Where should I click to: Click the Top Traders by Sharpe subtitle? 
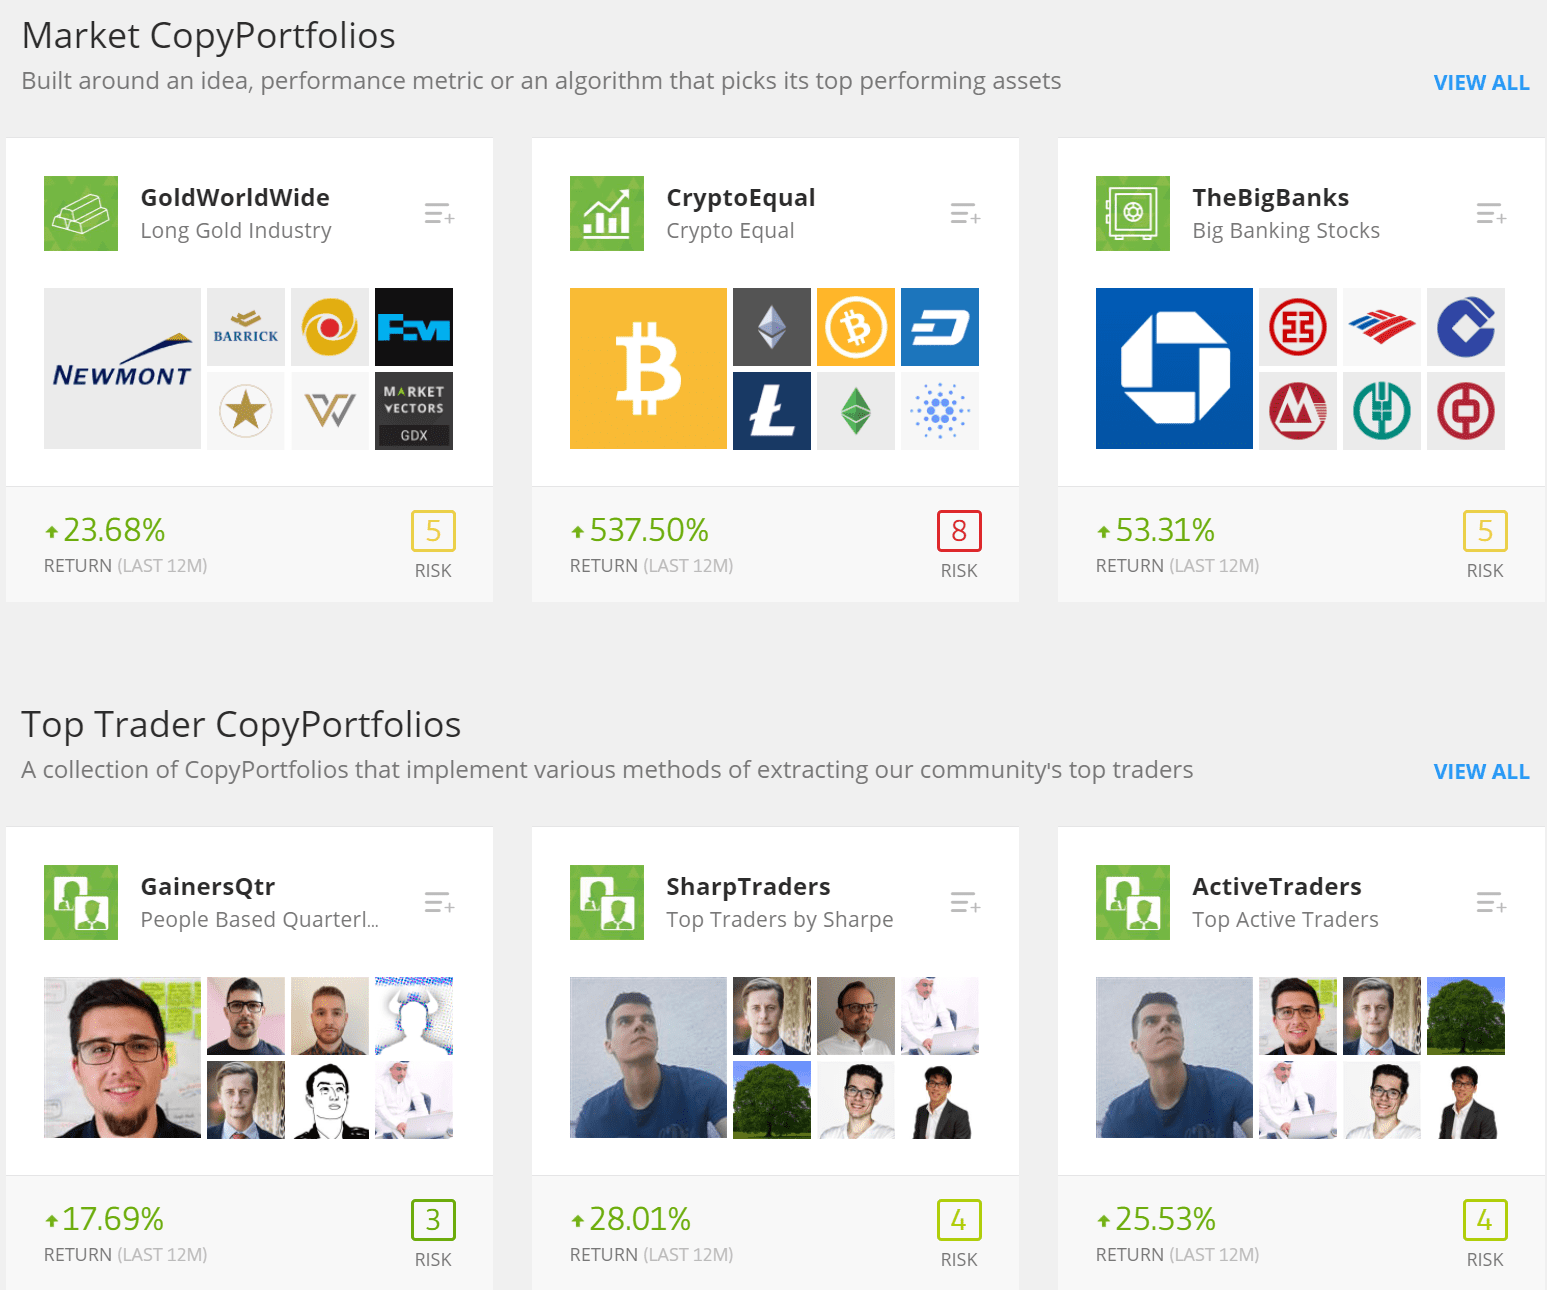pos(780,920)
